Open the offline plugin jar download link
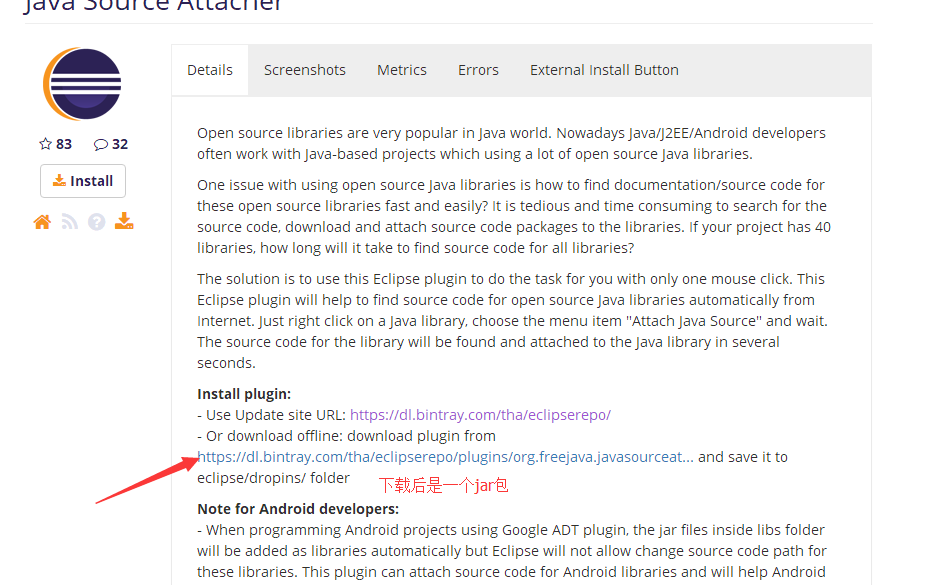This screenshot has height=585, width=945. pos(445,457)
